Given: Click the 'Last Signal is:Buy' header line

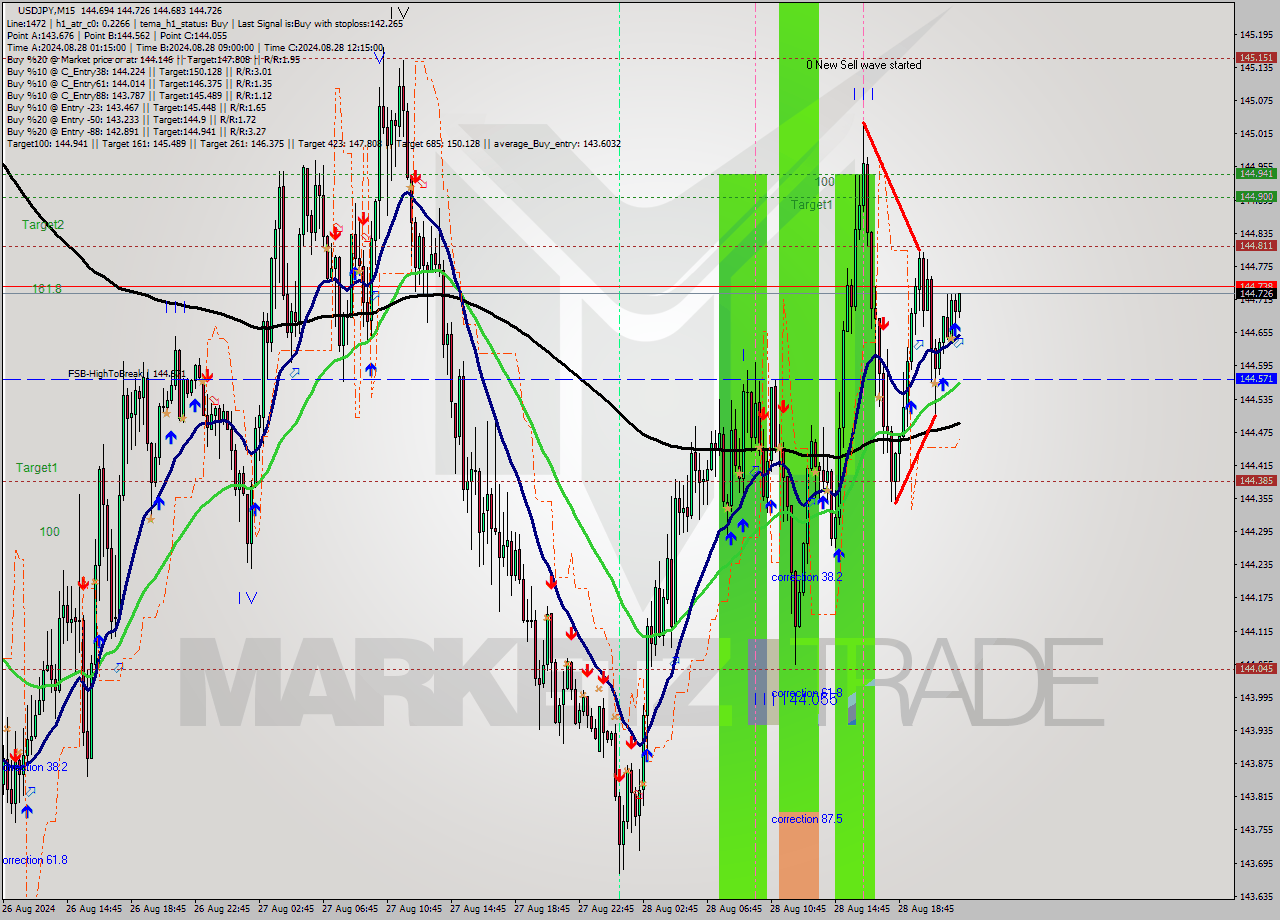Looking at the screenshot, I should (x=205, y=23).
